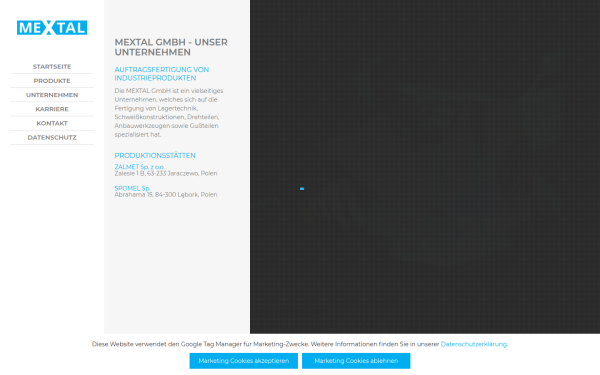Click the 'Die MEXTAL GmbH ist ein vielseitiges' paragraph

pos(169,112)
